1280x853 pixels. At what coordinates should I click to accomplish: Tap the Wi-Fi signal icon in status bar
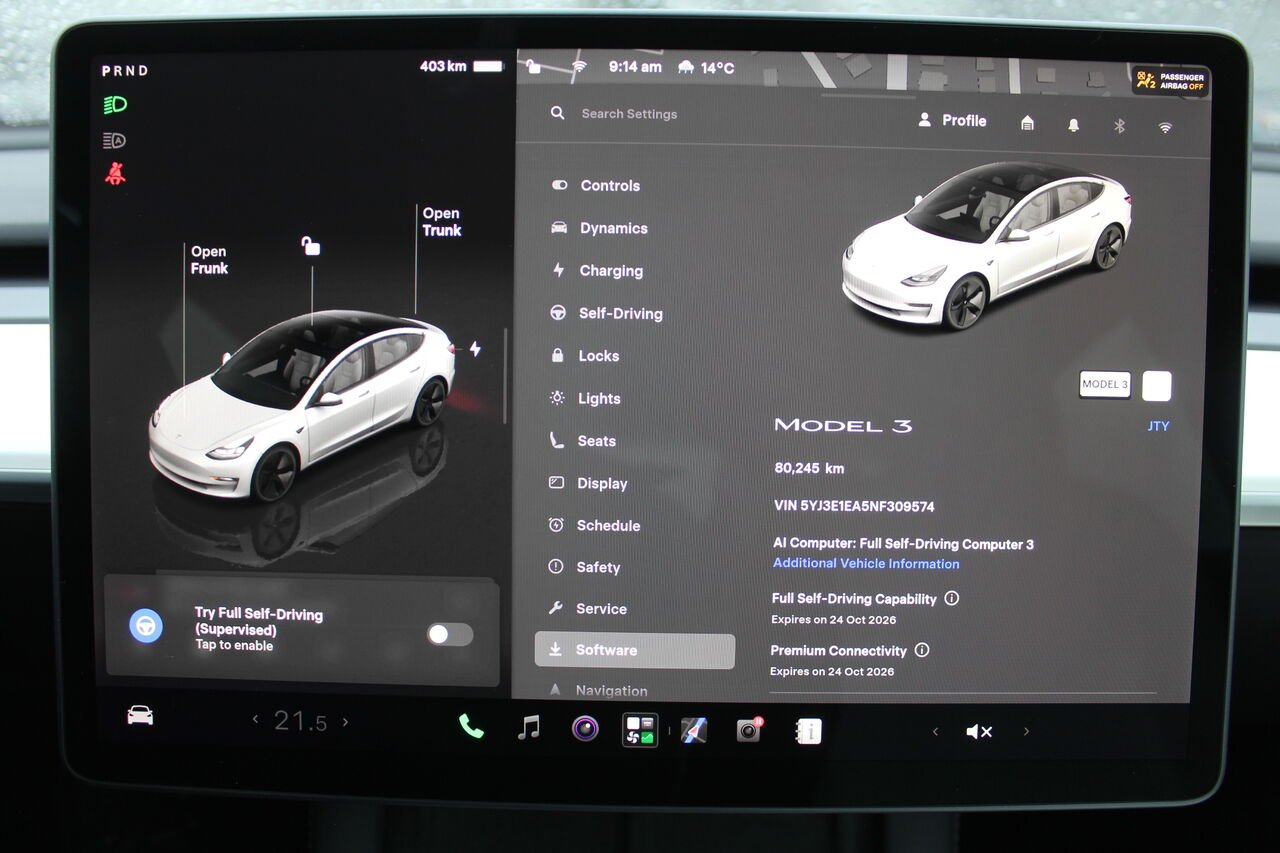pyautogui.click(x=578, y=67)
